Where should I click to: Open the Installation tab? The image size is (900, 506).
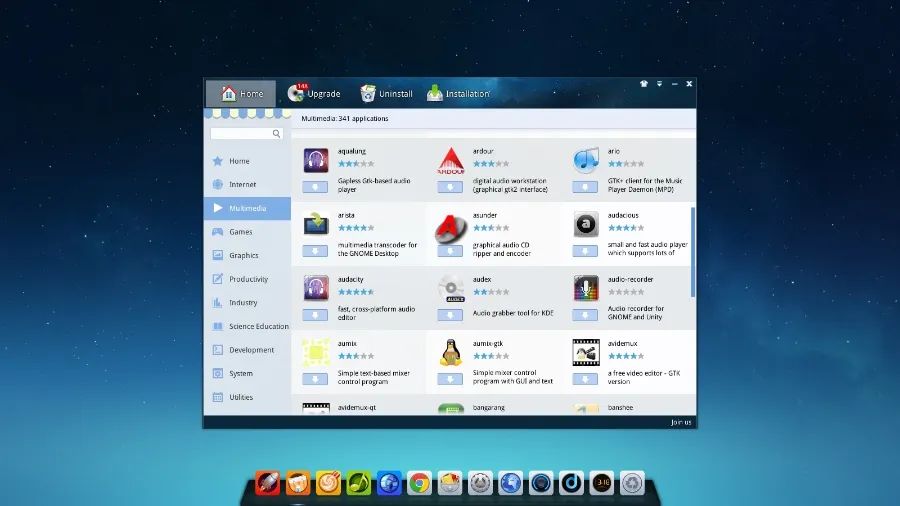(x=458, y=94)
